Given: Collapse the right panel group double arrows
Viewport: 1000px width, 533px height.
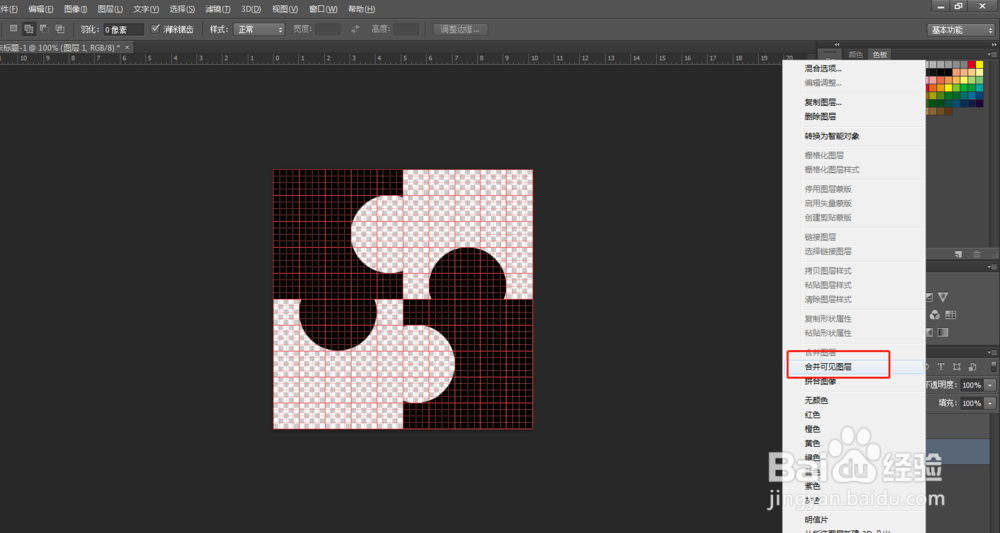Looking at the screenshot, I should [x=994, y=45].
